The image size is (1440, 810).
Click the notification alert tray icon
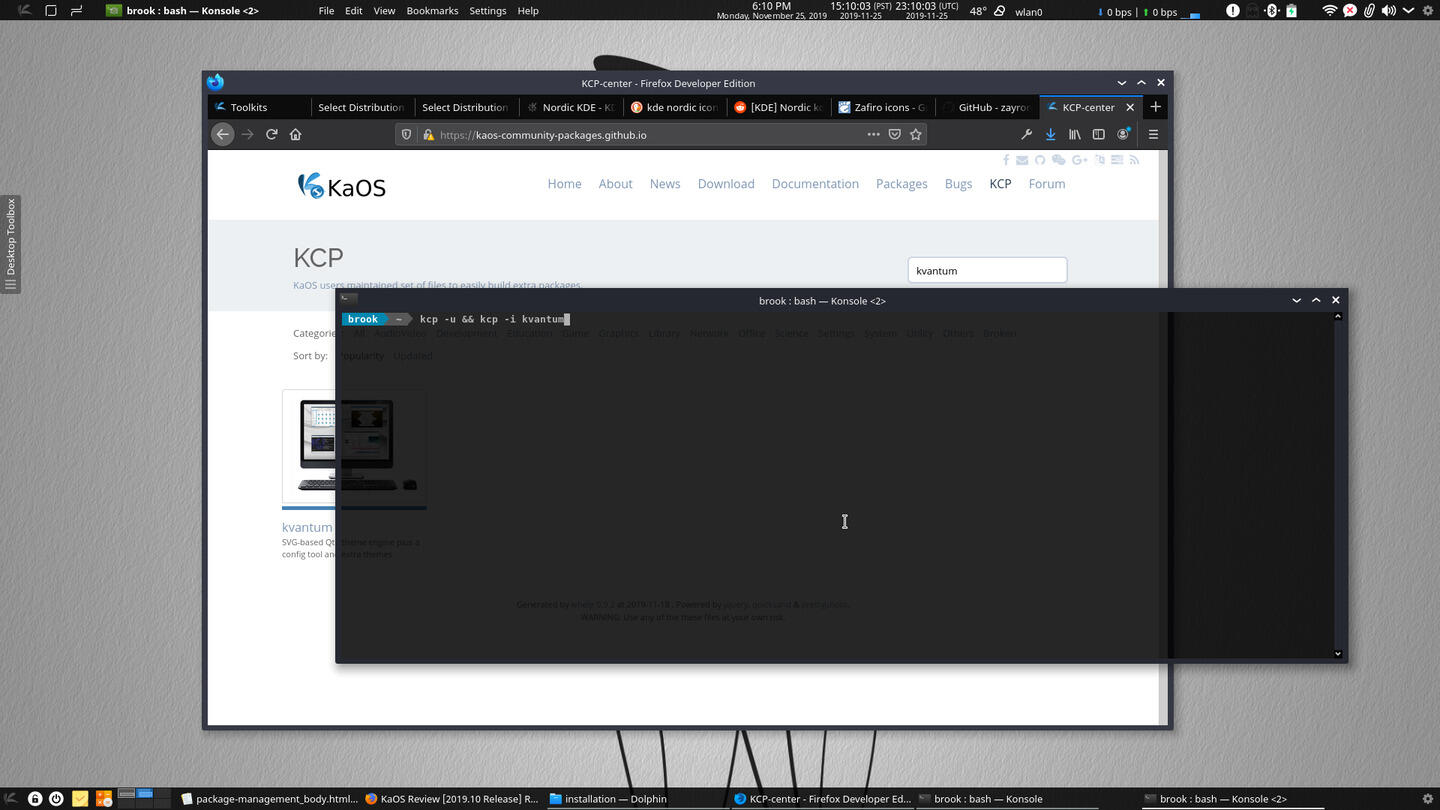pyautogui.click(x=1233, y=11)
